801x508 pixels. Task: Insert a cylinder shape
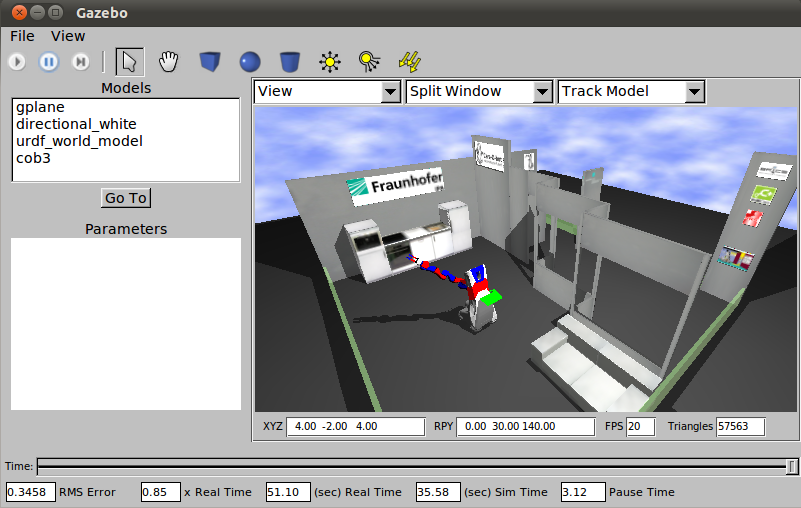[289, 62]
